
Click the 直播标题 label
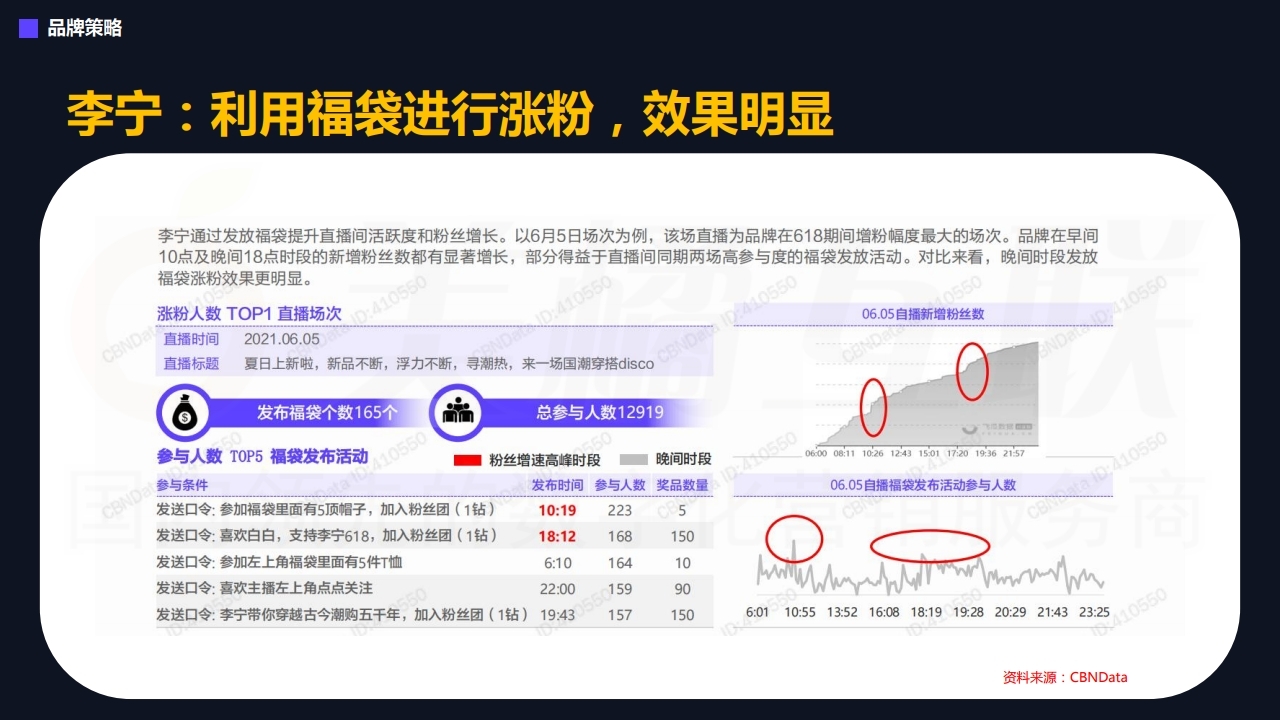point(191,363)
